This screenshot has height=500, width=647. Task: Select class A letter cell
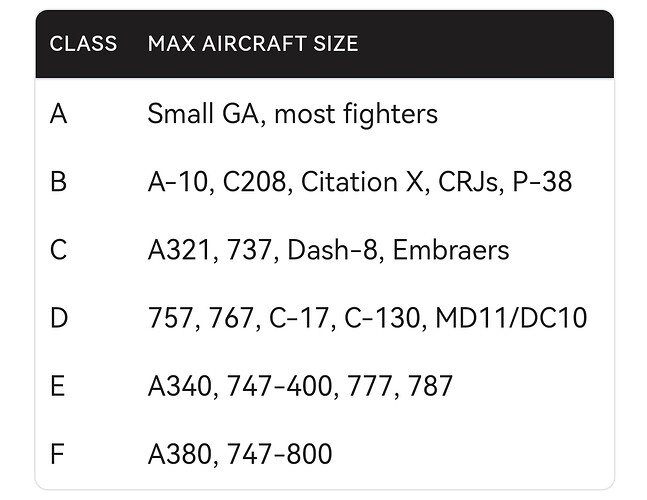pos(58,114)
